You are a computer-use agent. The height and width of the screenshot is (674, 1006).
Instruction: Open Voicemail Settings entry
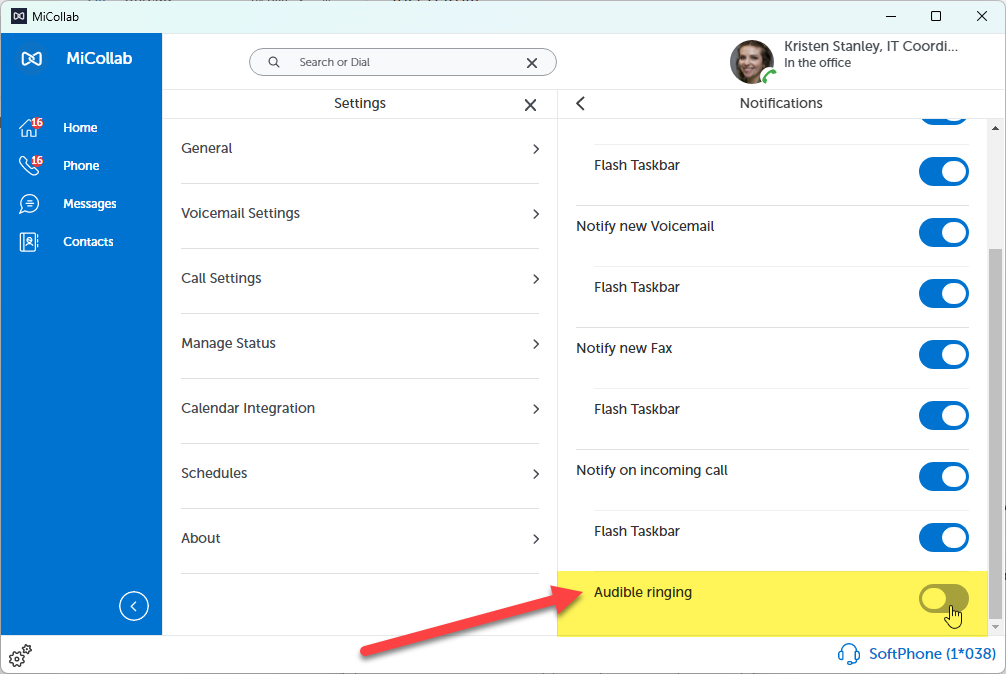tap(360, 216)
